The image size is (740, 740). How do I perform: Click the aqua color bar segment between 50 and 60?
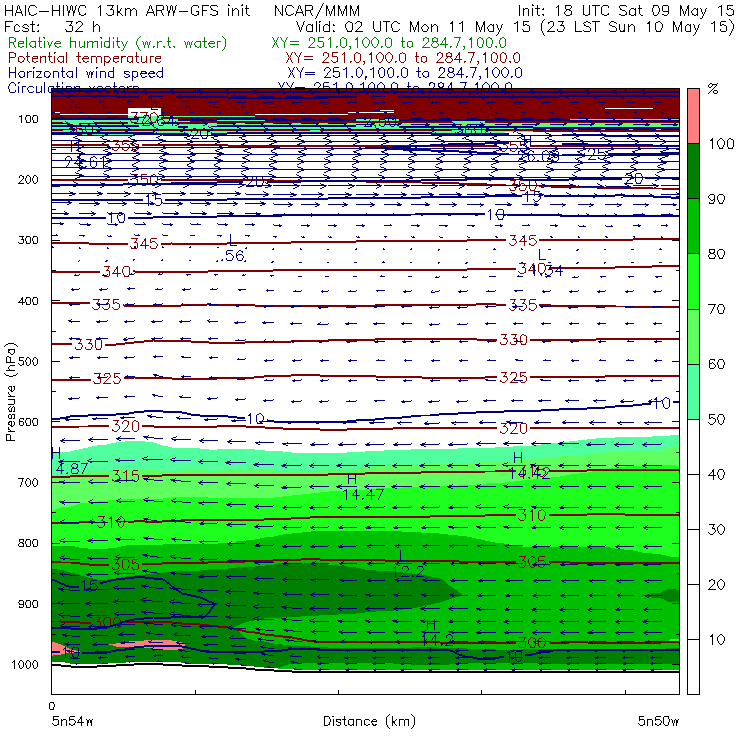coord(693,392)
